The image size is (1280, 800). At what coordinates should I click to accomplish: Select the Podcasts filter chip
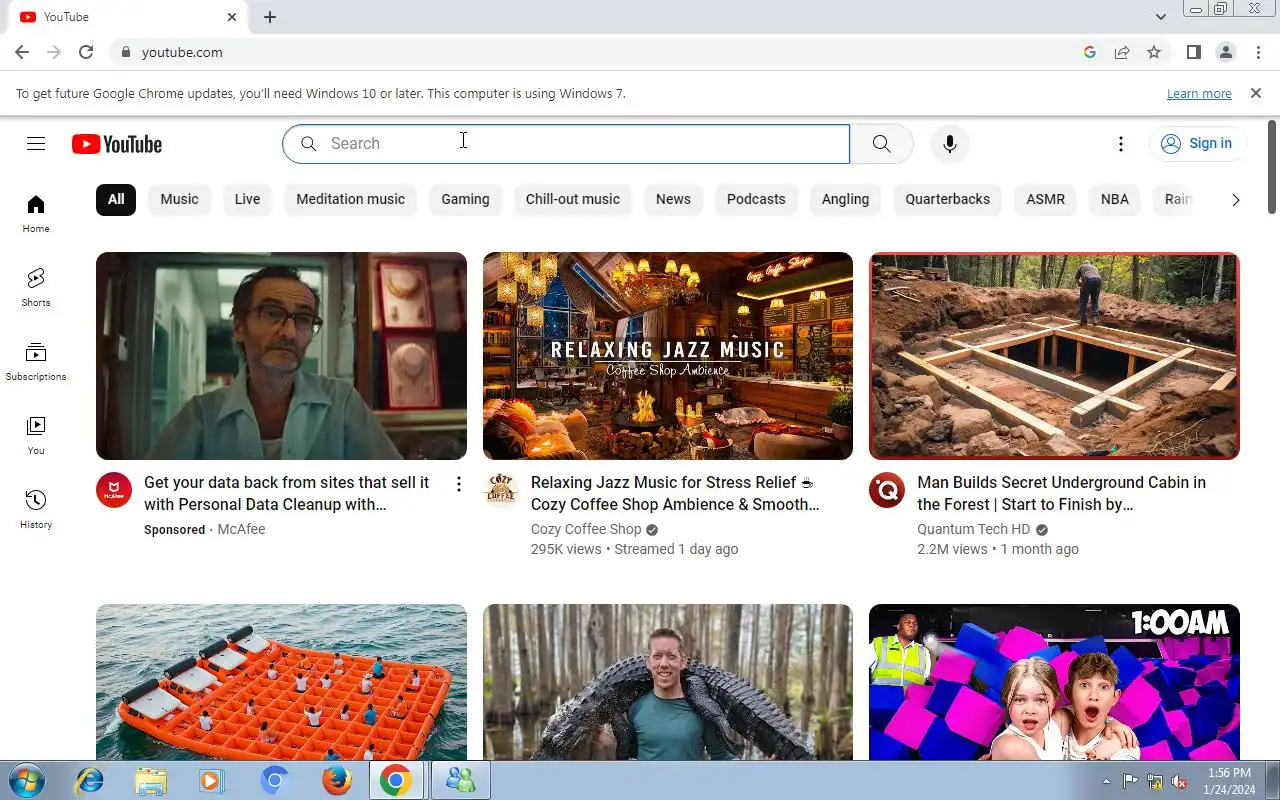756,199
